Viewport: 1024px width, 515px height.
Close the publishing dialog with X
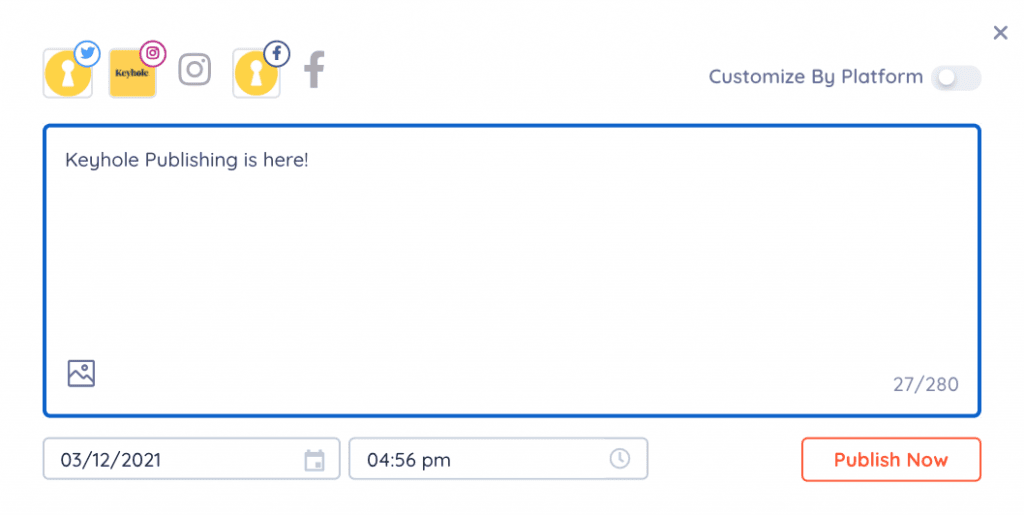[1000, 33]
